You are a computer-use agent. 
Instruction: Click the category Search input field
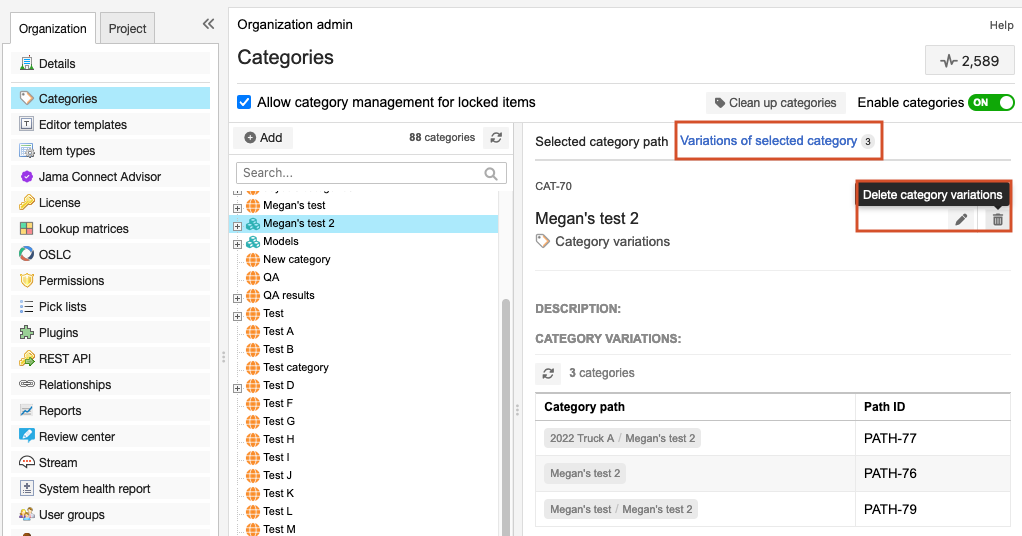(360, 173)
